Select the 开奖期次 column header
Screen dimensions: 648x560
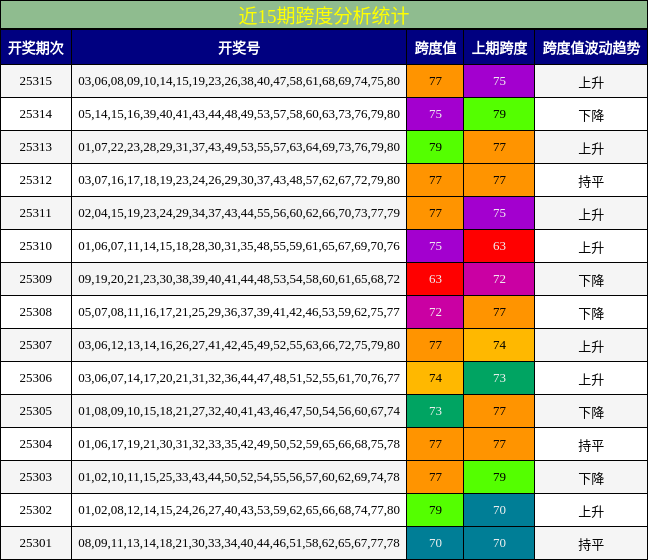click(36, 48)
